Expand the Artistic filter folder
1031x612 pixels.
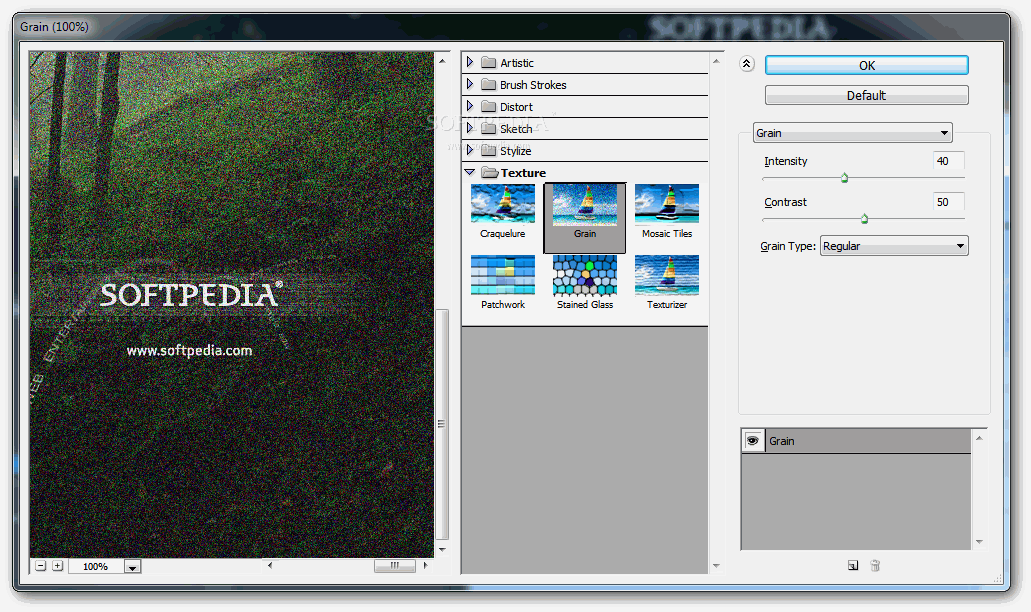coord(469,62)
